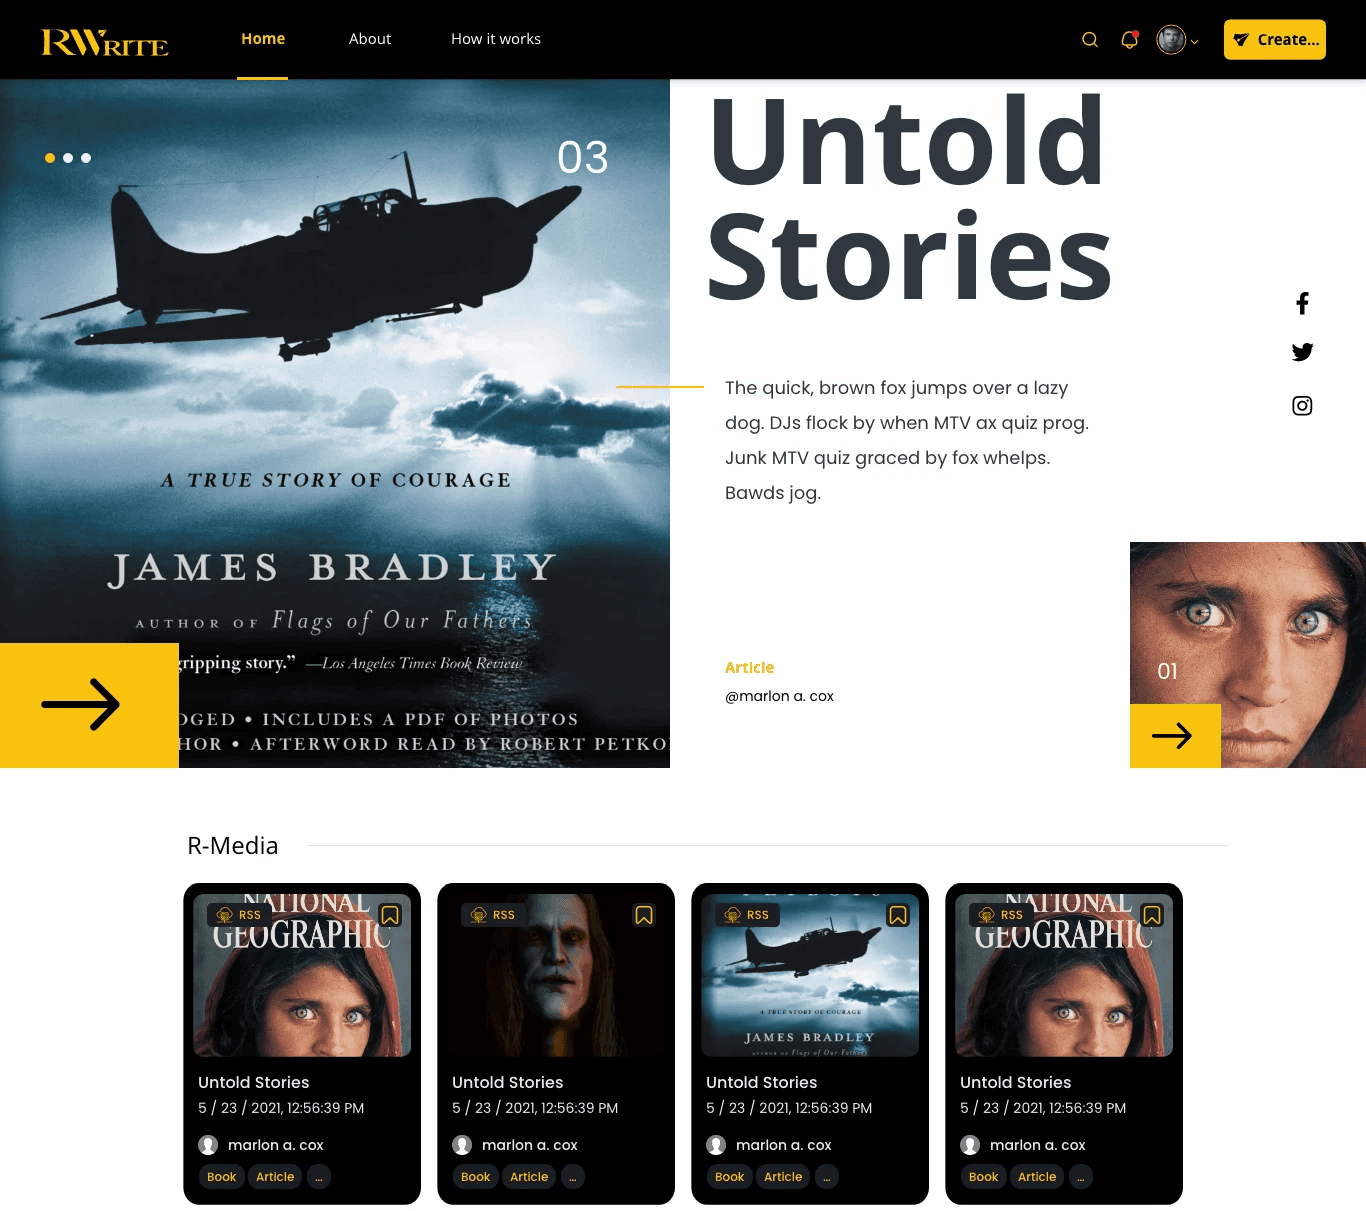Open the notifications bell
This screenshot has width=1366, height=1211.
(x=1130, y=40)
